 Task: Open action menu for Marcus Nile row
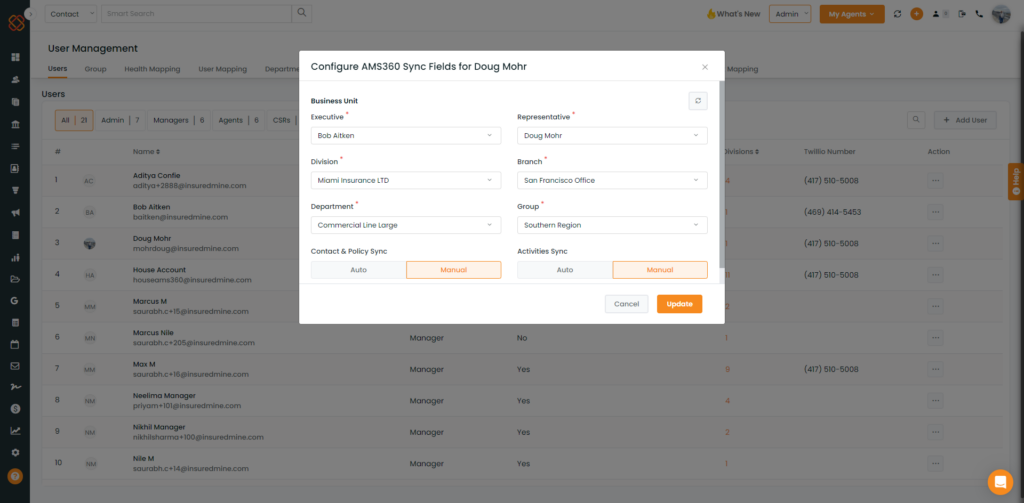pyautogui.click(x=935, y=338)
